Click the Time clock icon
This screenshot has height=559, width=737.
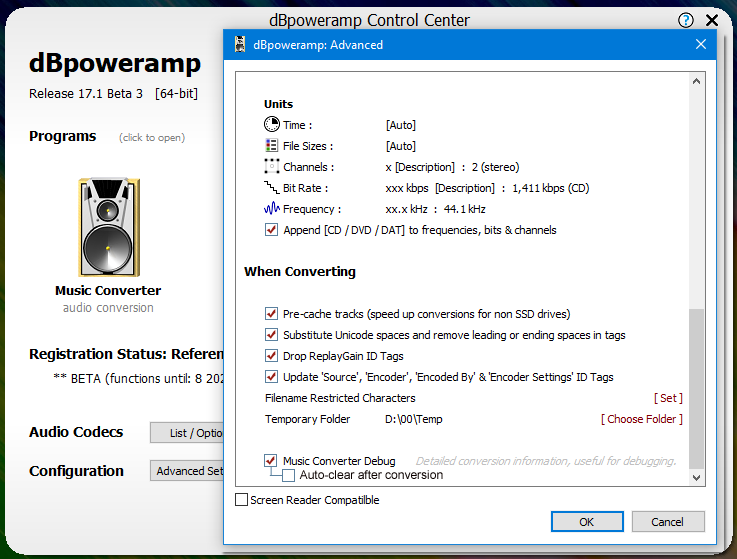point(271,125)
